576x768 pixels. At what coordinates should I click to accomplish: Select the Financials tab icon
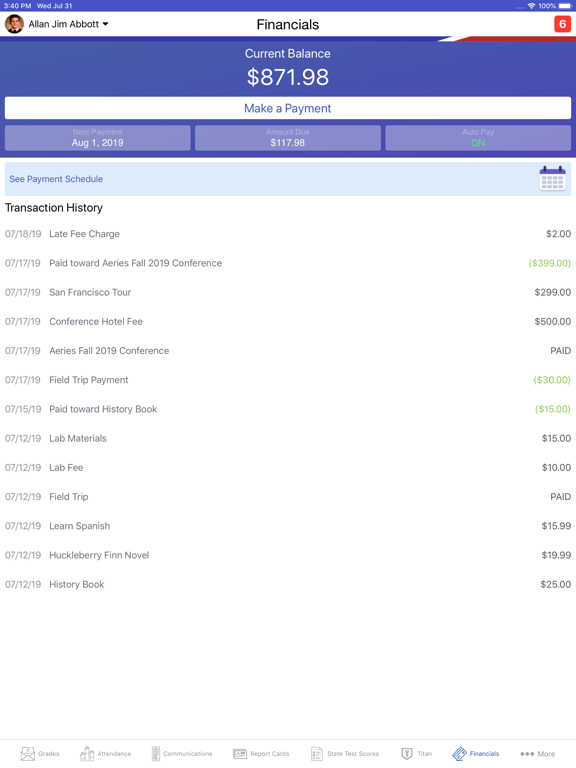(459, 753)
